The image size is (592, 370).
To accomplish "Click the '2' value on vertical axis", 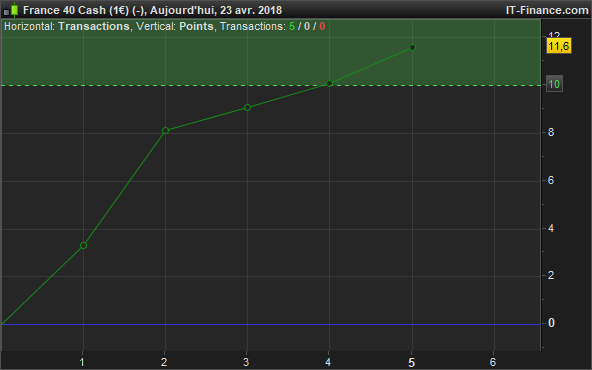I will click(551, 275).
